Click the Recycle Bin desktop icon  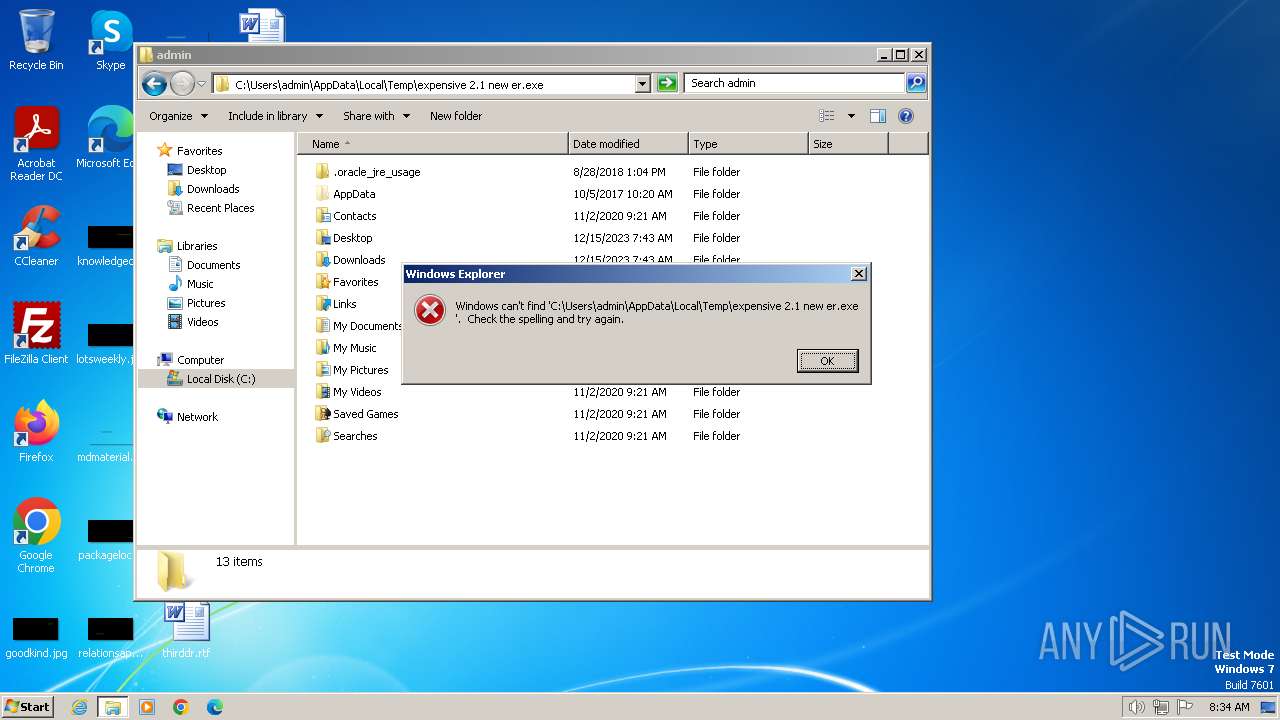(36, 40)
